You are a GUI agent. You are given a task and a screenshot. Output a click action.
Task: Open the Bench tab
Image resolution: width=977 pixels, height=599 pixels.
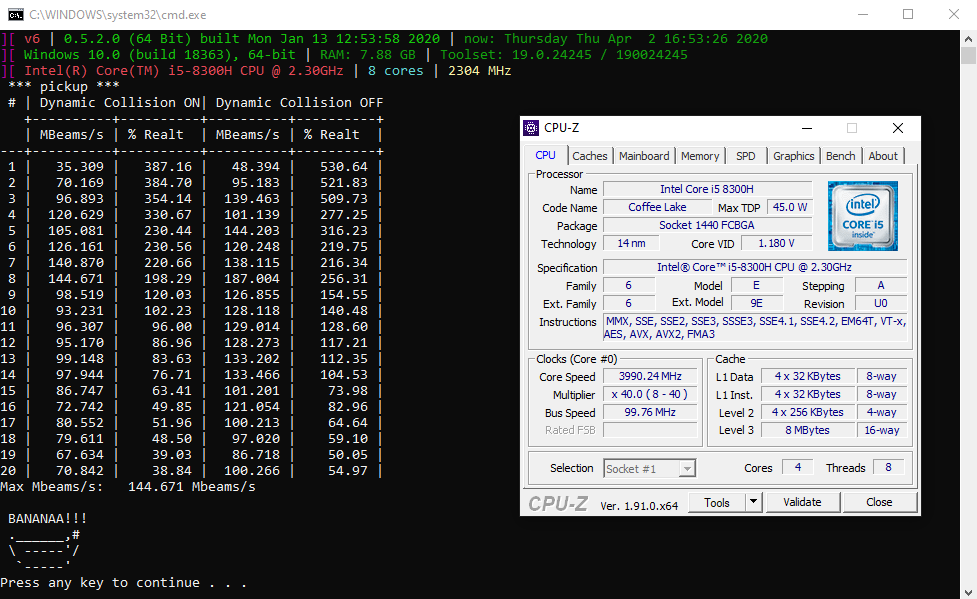point(841,156)
